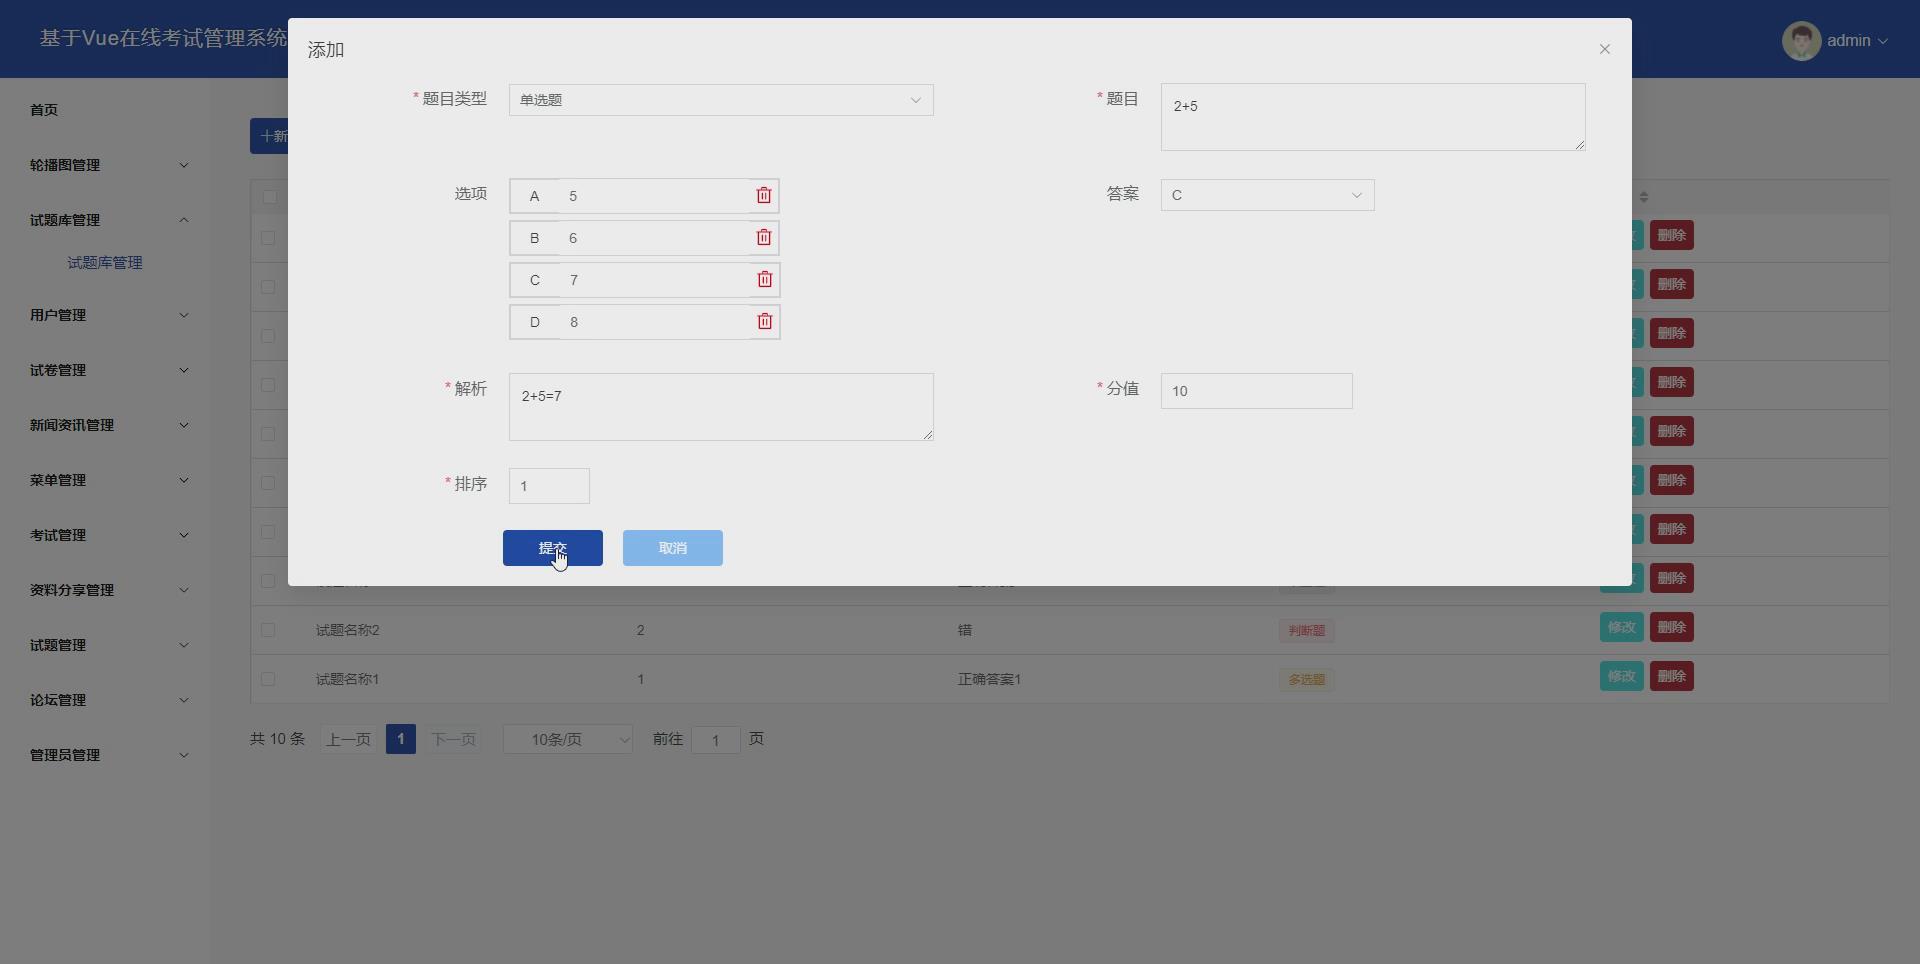Viewport: 1920px width, 964px height.
Task: Close the 添加 dialog
Action: 1604,48
